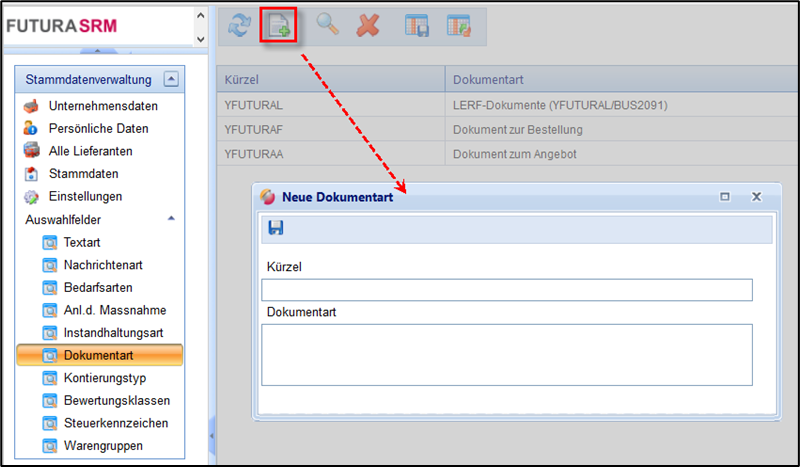Click the new document type icon
Screen dimensions: 800x467
click(279, 26)
